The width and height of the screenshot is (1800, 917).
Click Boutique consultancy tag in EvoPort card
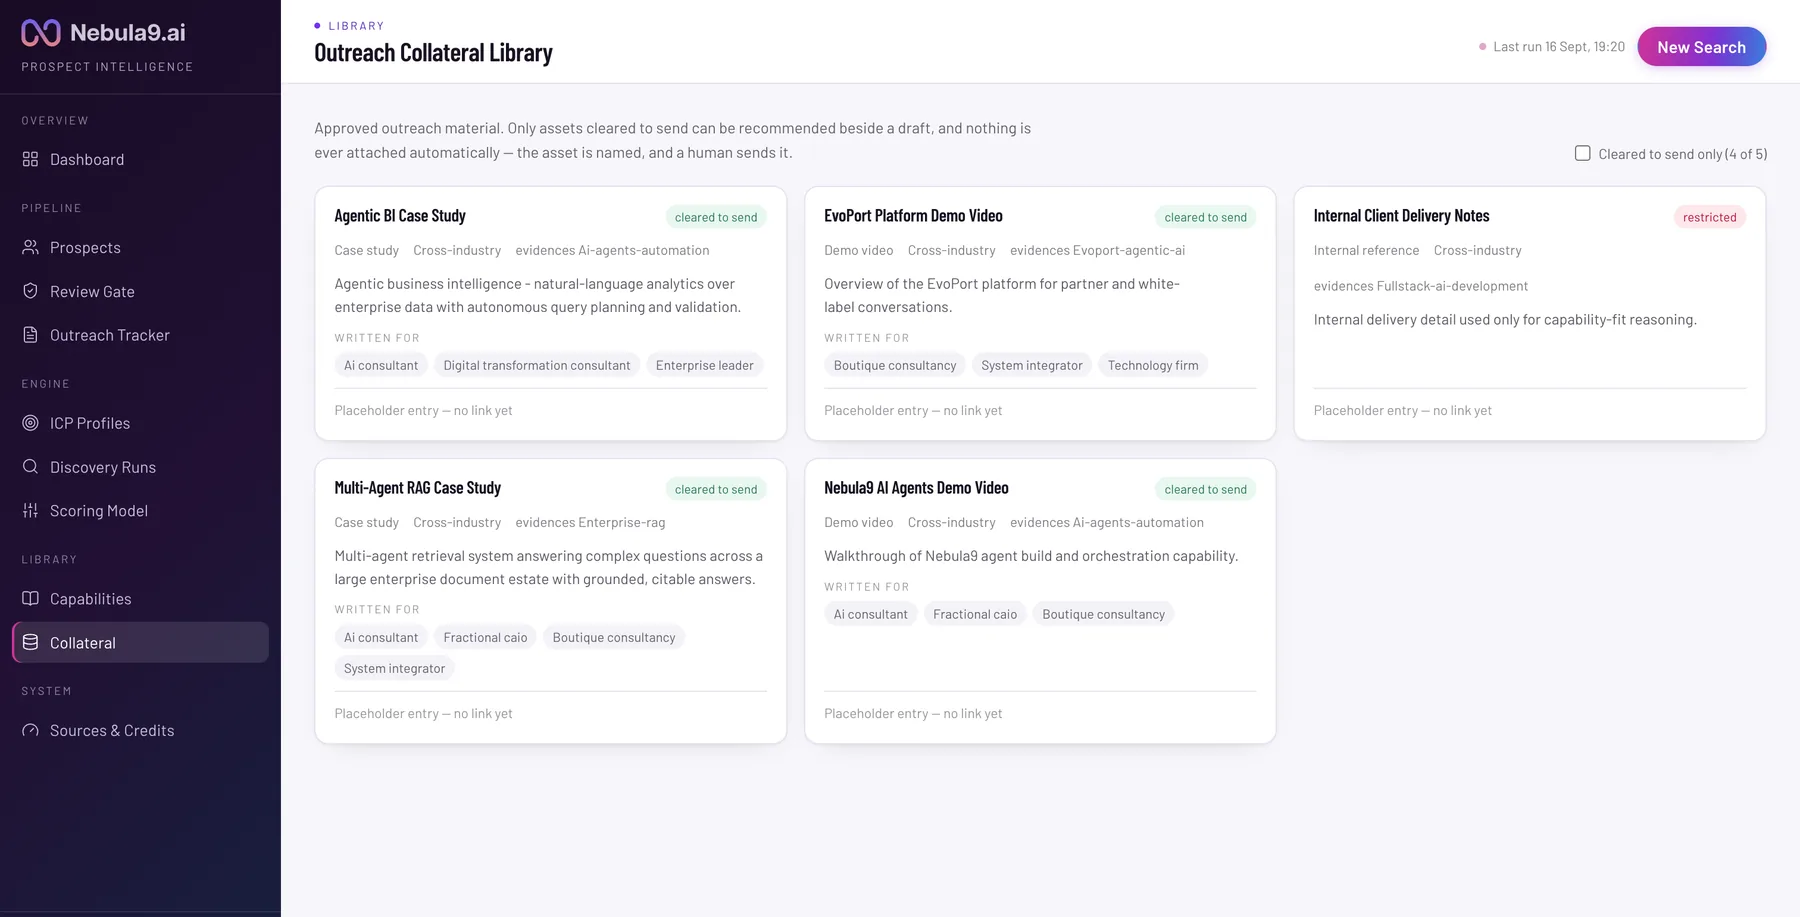(895, 365)
